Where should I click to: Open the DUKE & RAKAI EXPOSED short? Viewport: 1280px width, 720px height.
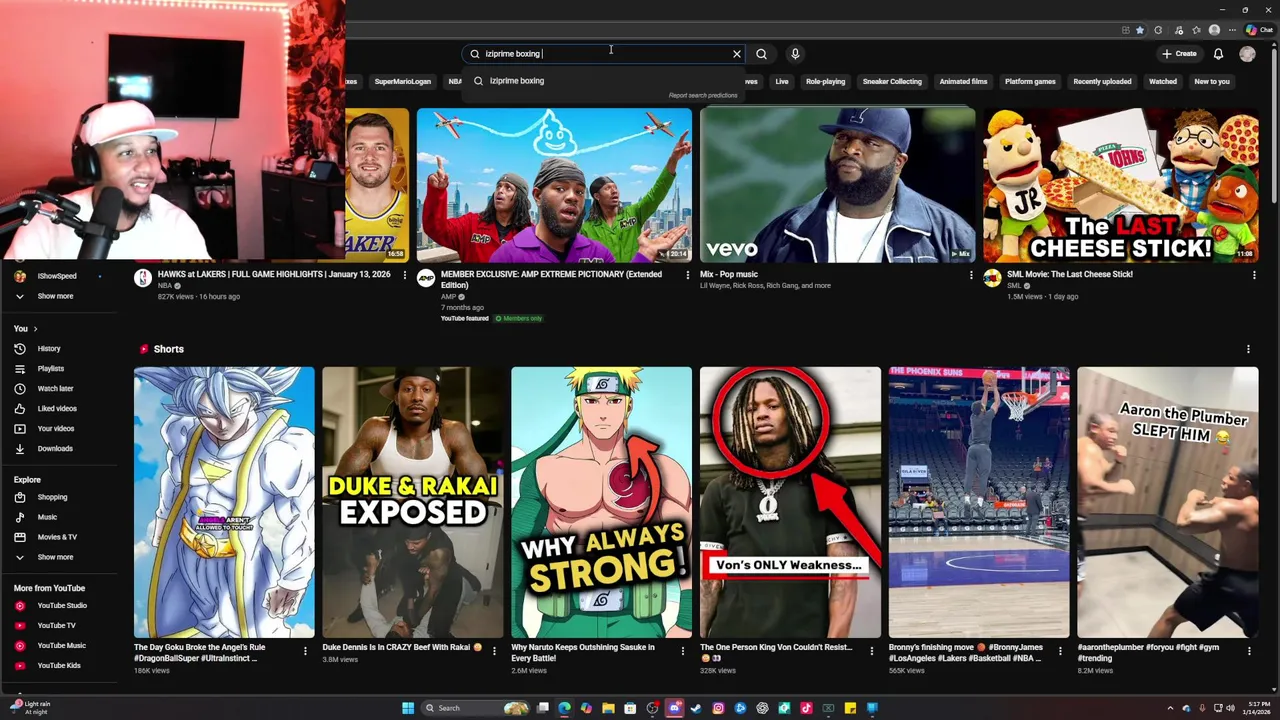pyautogui.click(x=413, y=502)
